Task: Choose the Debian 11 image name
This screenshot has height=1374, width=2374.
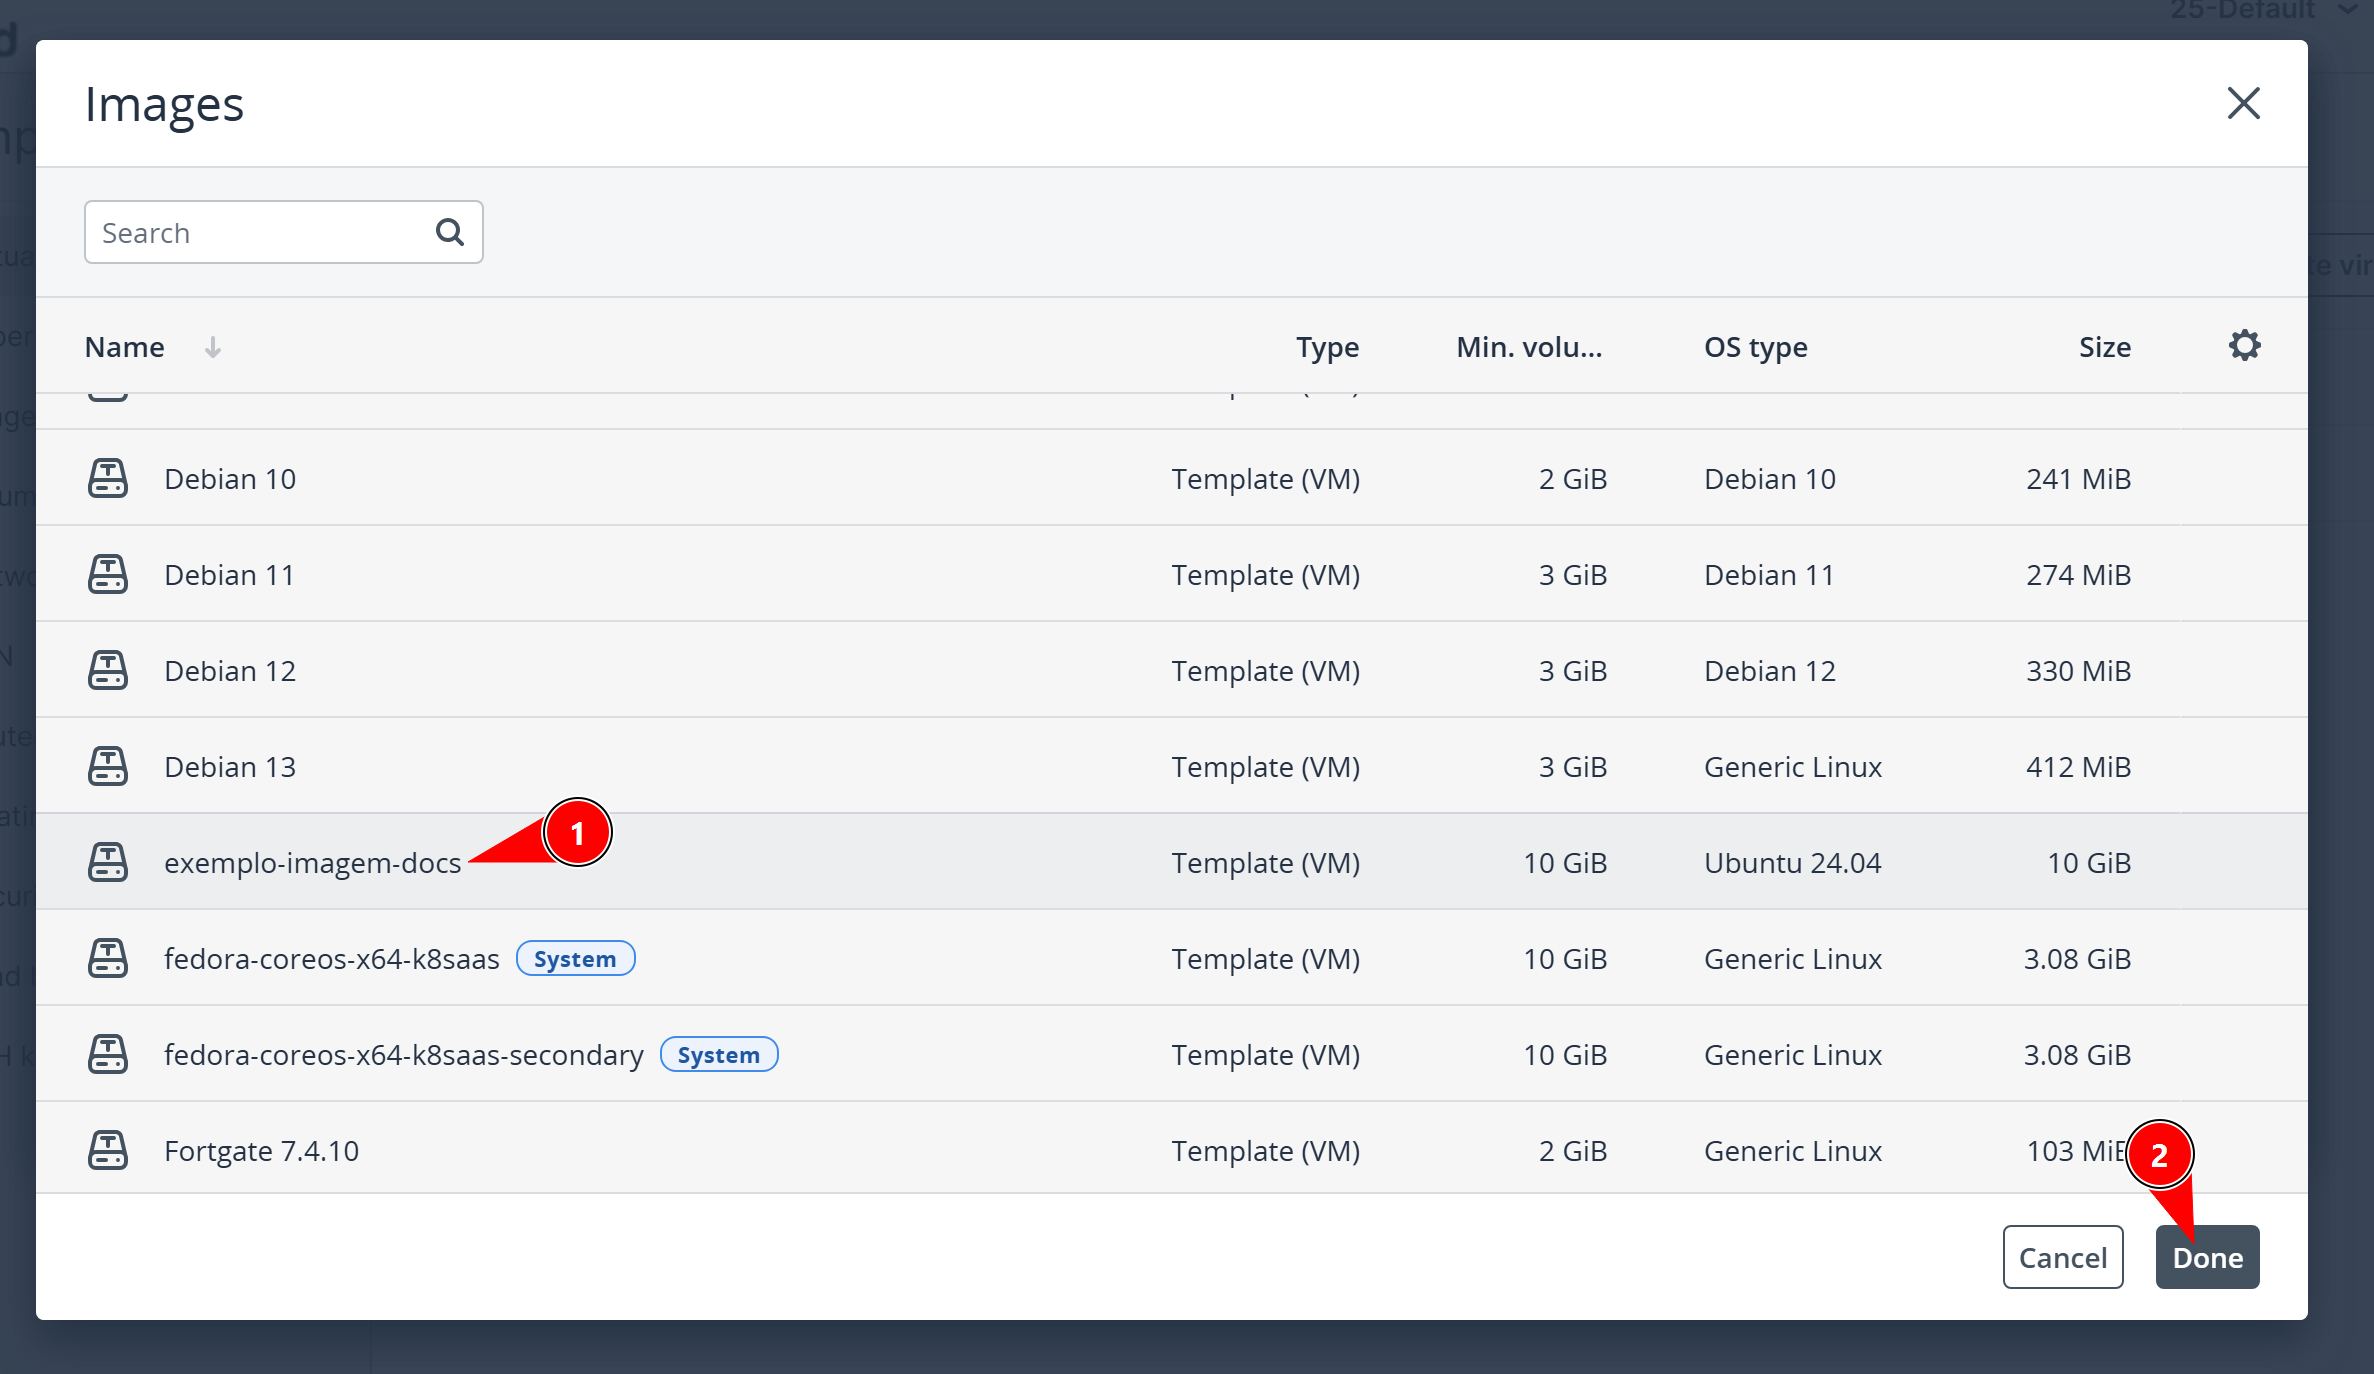Action: click(229, 575)
